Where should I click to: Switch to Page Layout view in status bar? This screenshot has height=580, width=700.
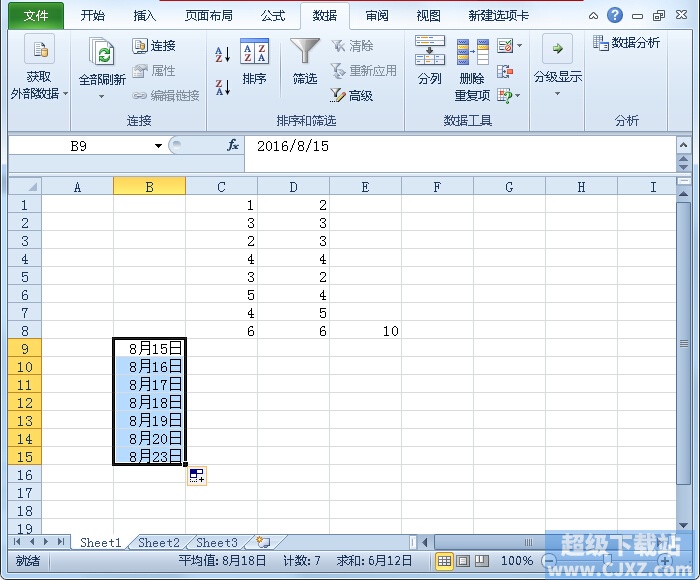click(x=462, y=560)
